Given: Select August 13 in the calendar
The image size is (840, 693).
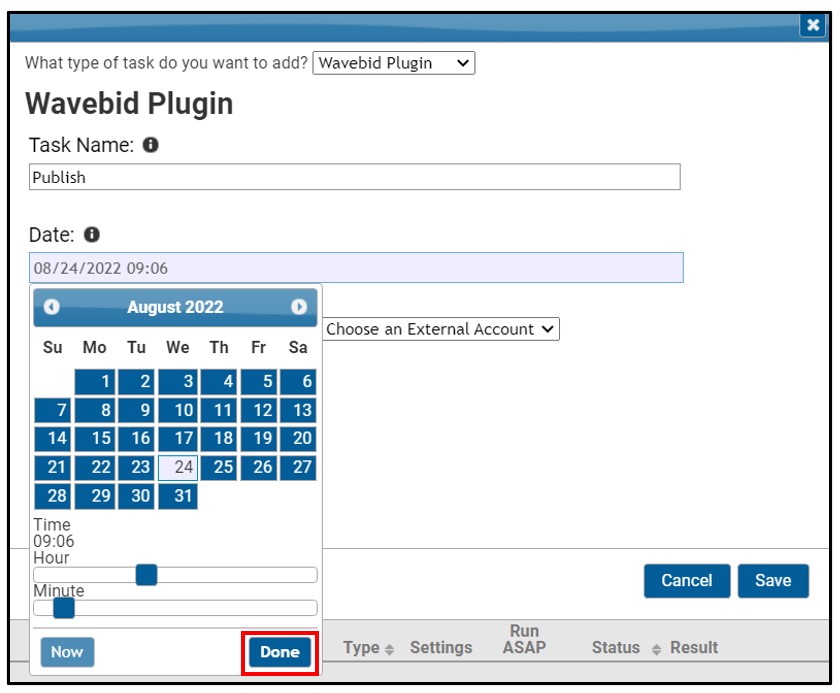Looking at the screenshot, I should (x=298, y=410).
